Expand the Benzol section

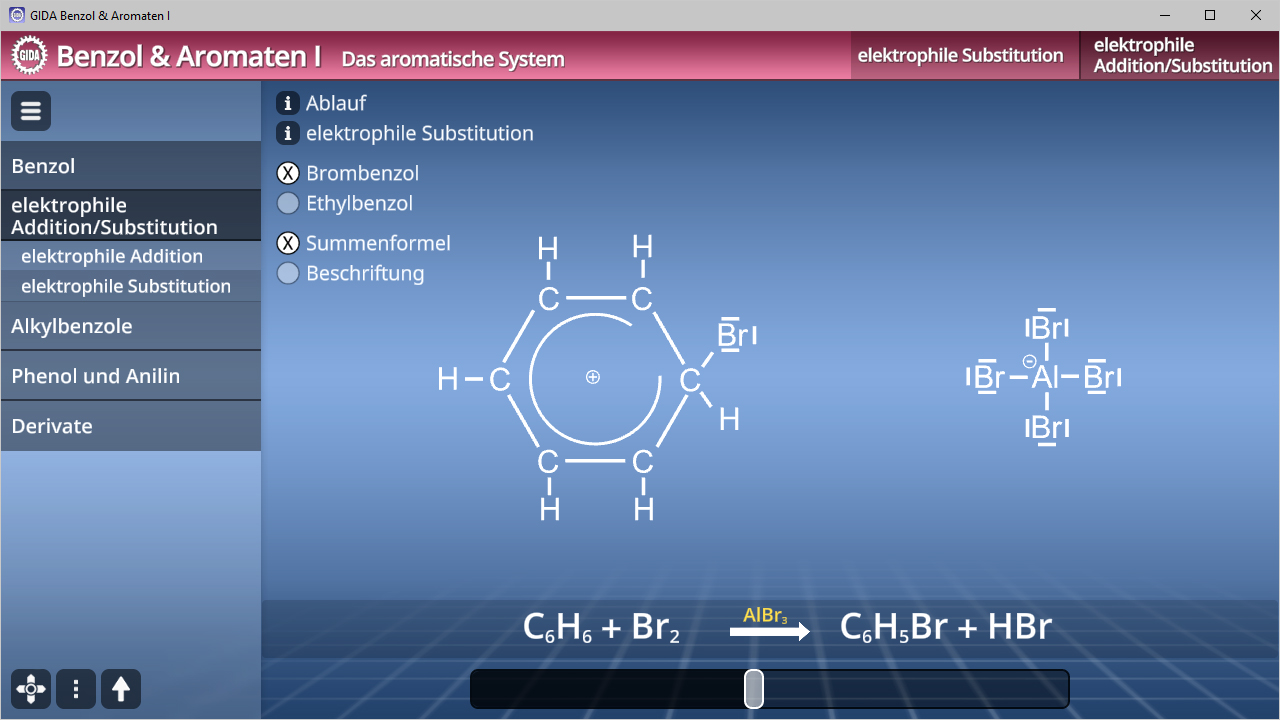click(130, 166)
